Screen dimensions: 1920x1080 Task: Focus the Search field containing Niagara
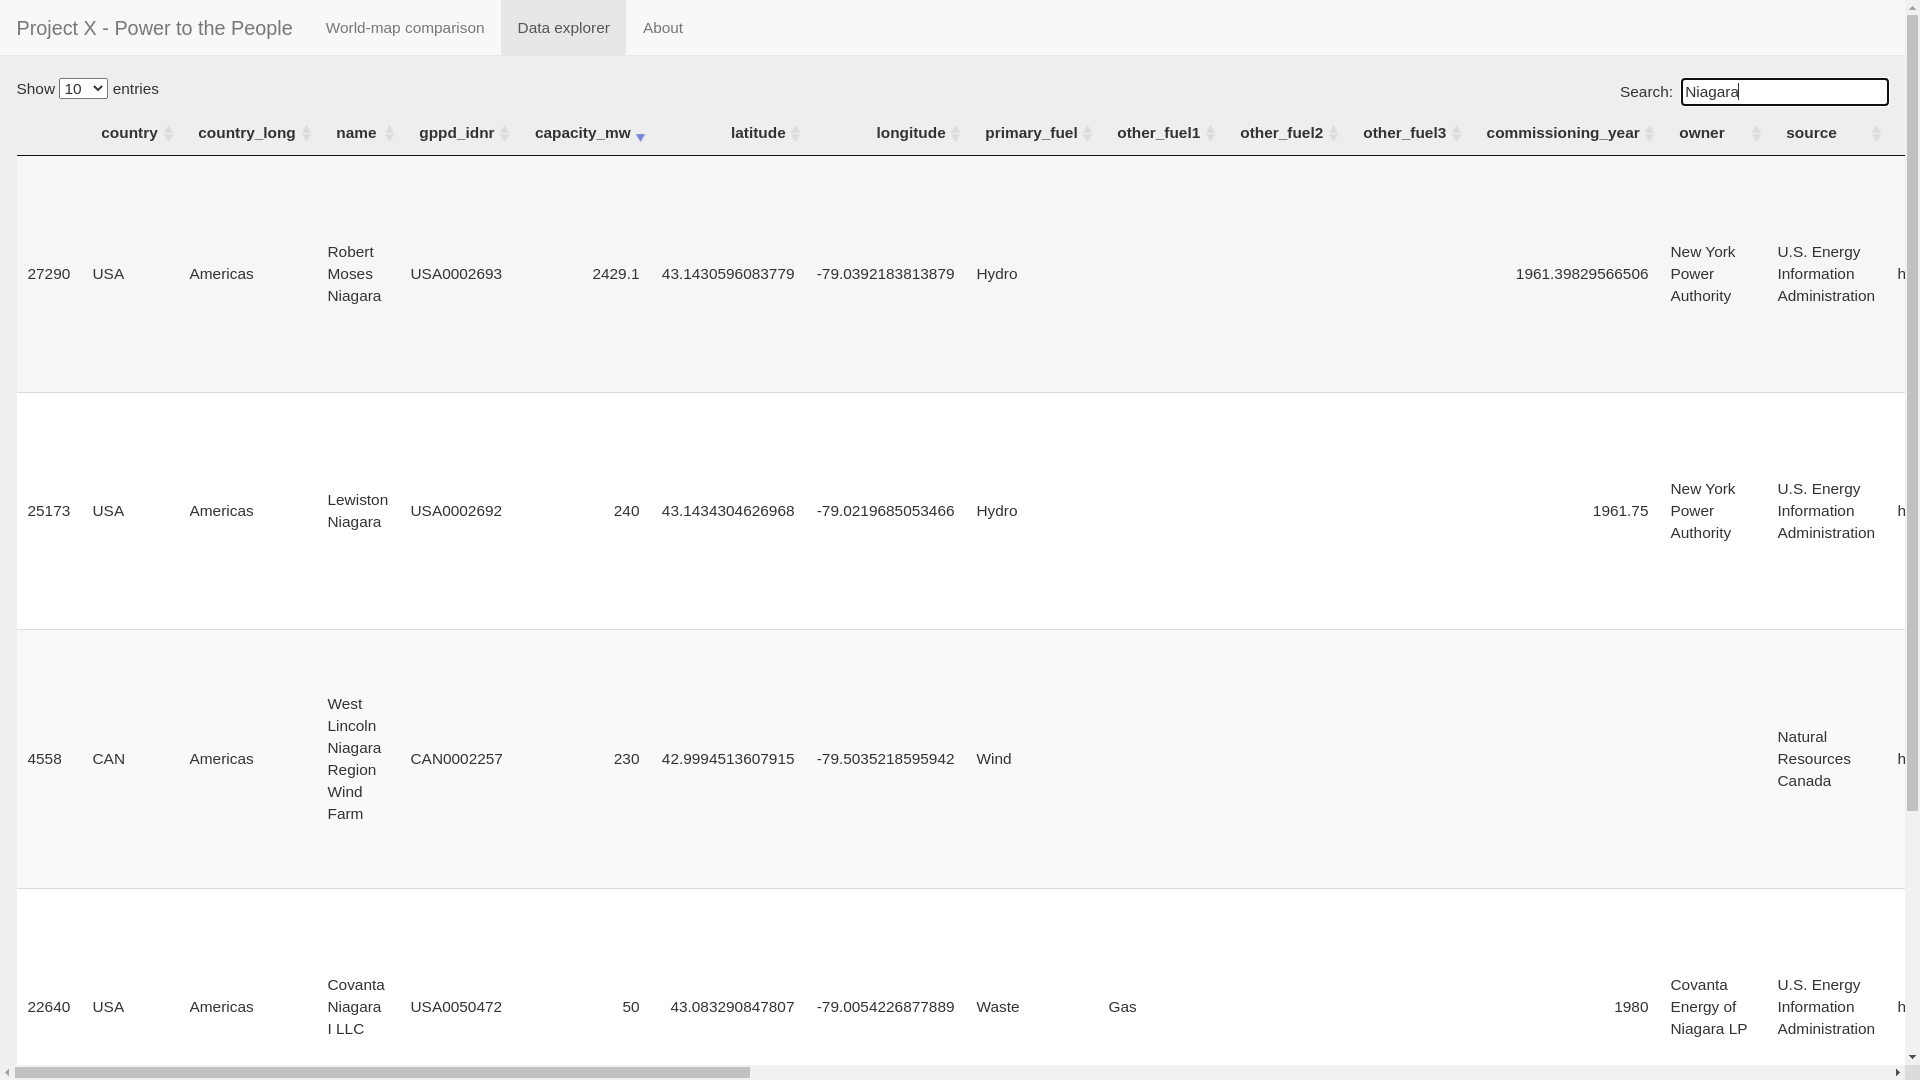1784,92
